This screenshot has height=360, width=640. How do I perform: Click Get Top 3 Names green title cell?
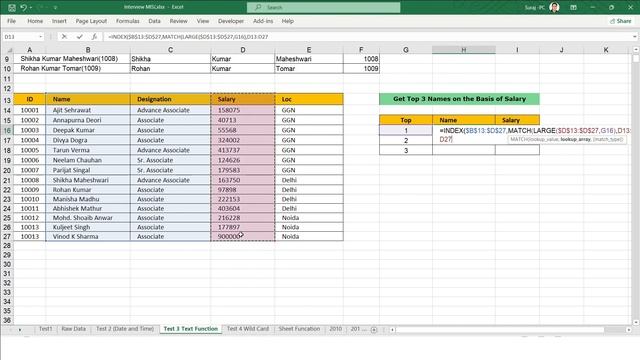[x=459, y=99]
